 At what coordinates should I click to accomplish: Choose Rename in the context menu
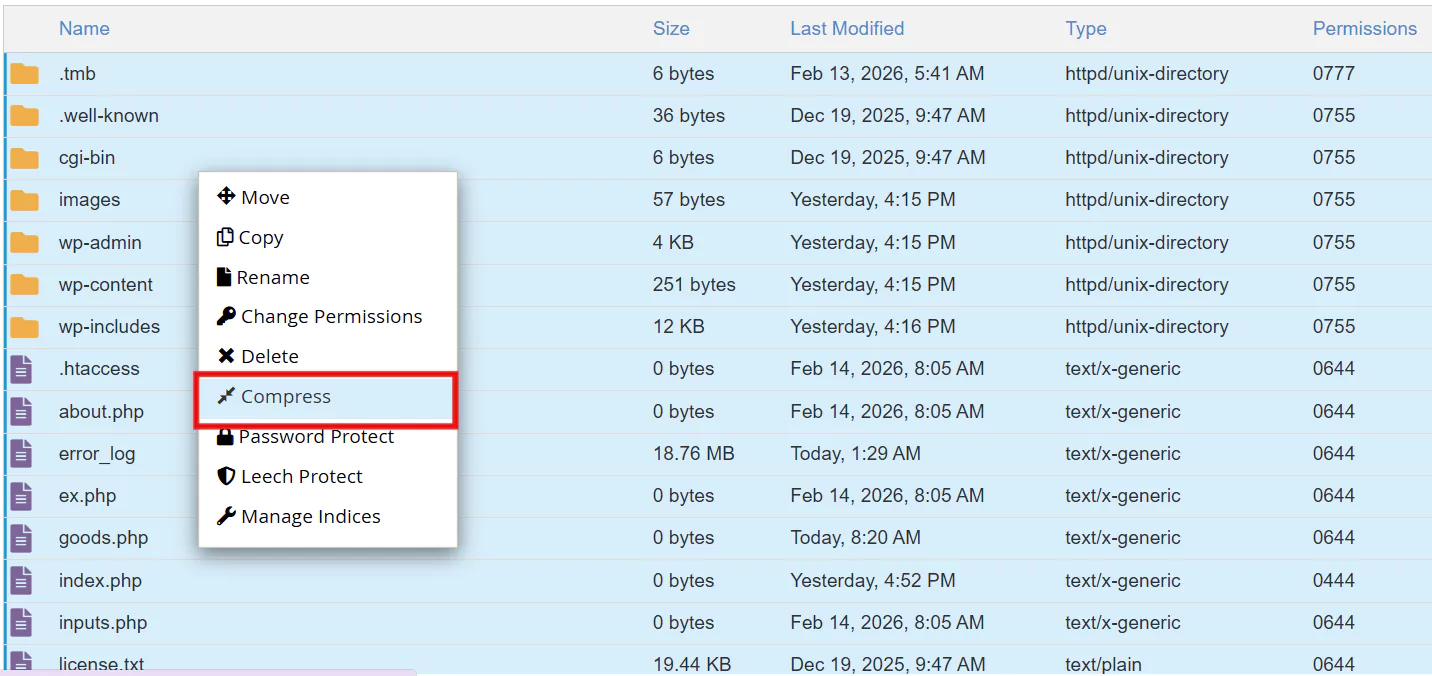[272, 278]
